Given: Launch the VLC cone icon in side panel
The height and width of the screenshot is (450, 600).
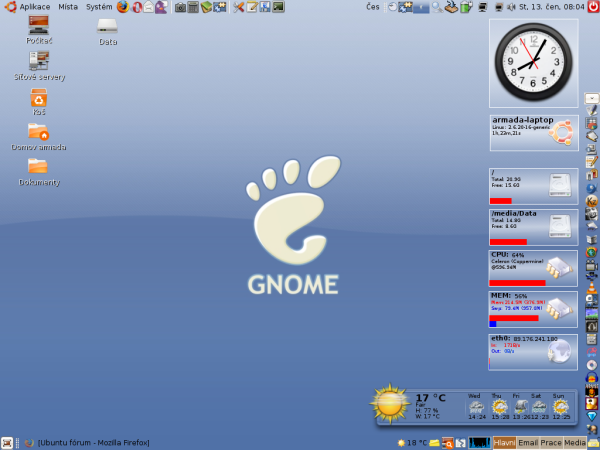Looking at the screenshot, I should (x=592, y=288).
